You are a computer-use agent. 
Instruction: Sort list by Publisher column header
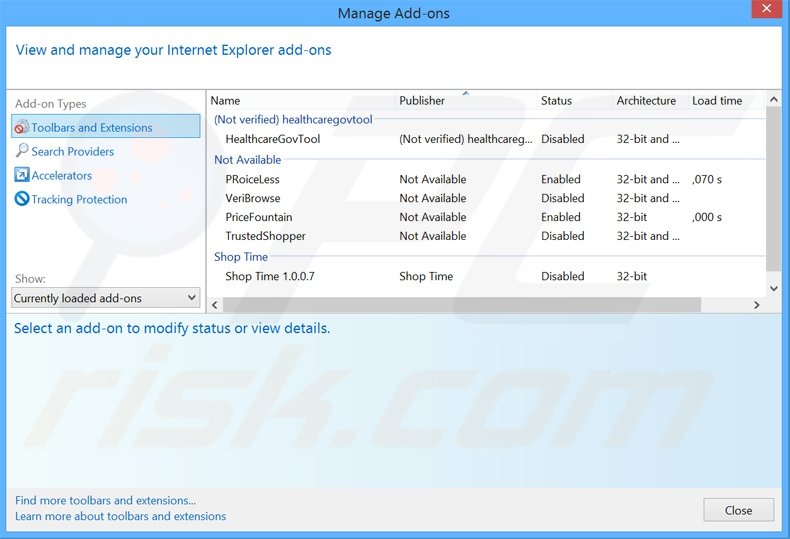467,100
